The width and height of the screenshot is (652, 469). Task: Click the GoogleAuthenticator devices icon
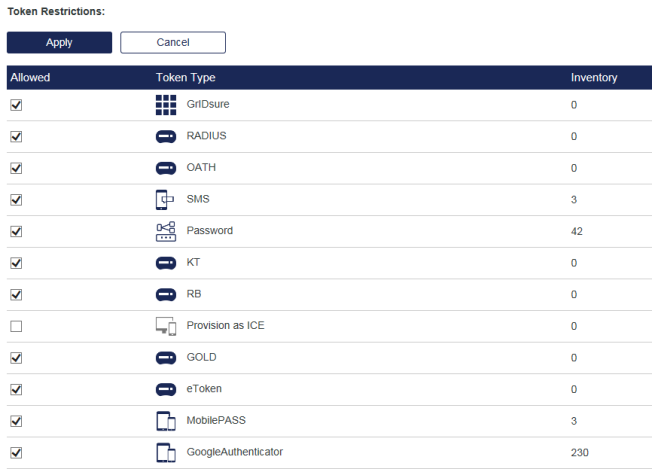[166, 453]
